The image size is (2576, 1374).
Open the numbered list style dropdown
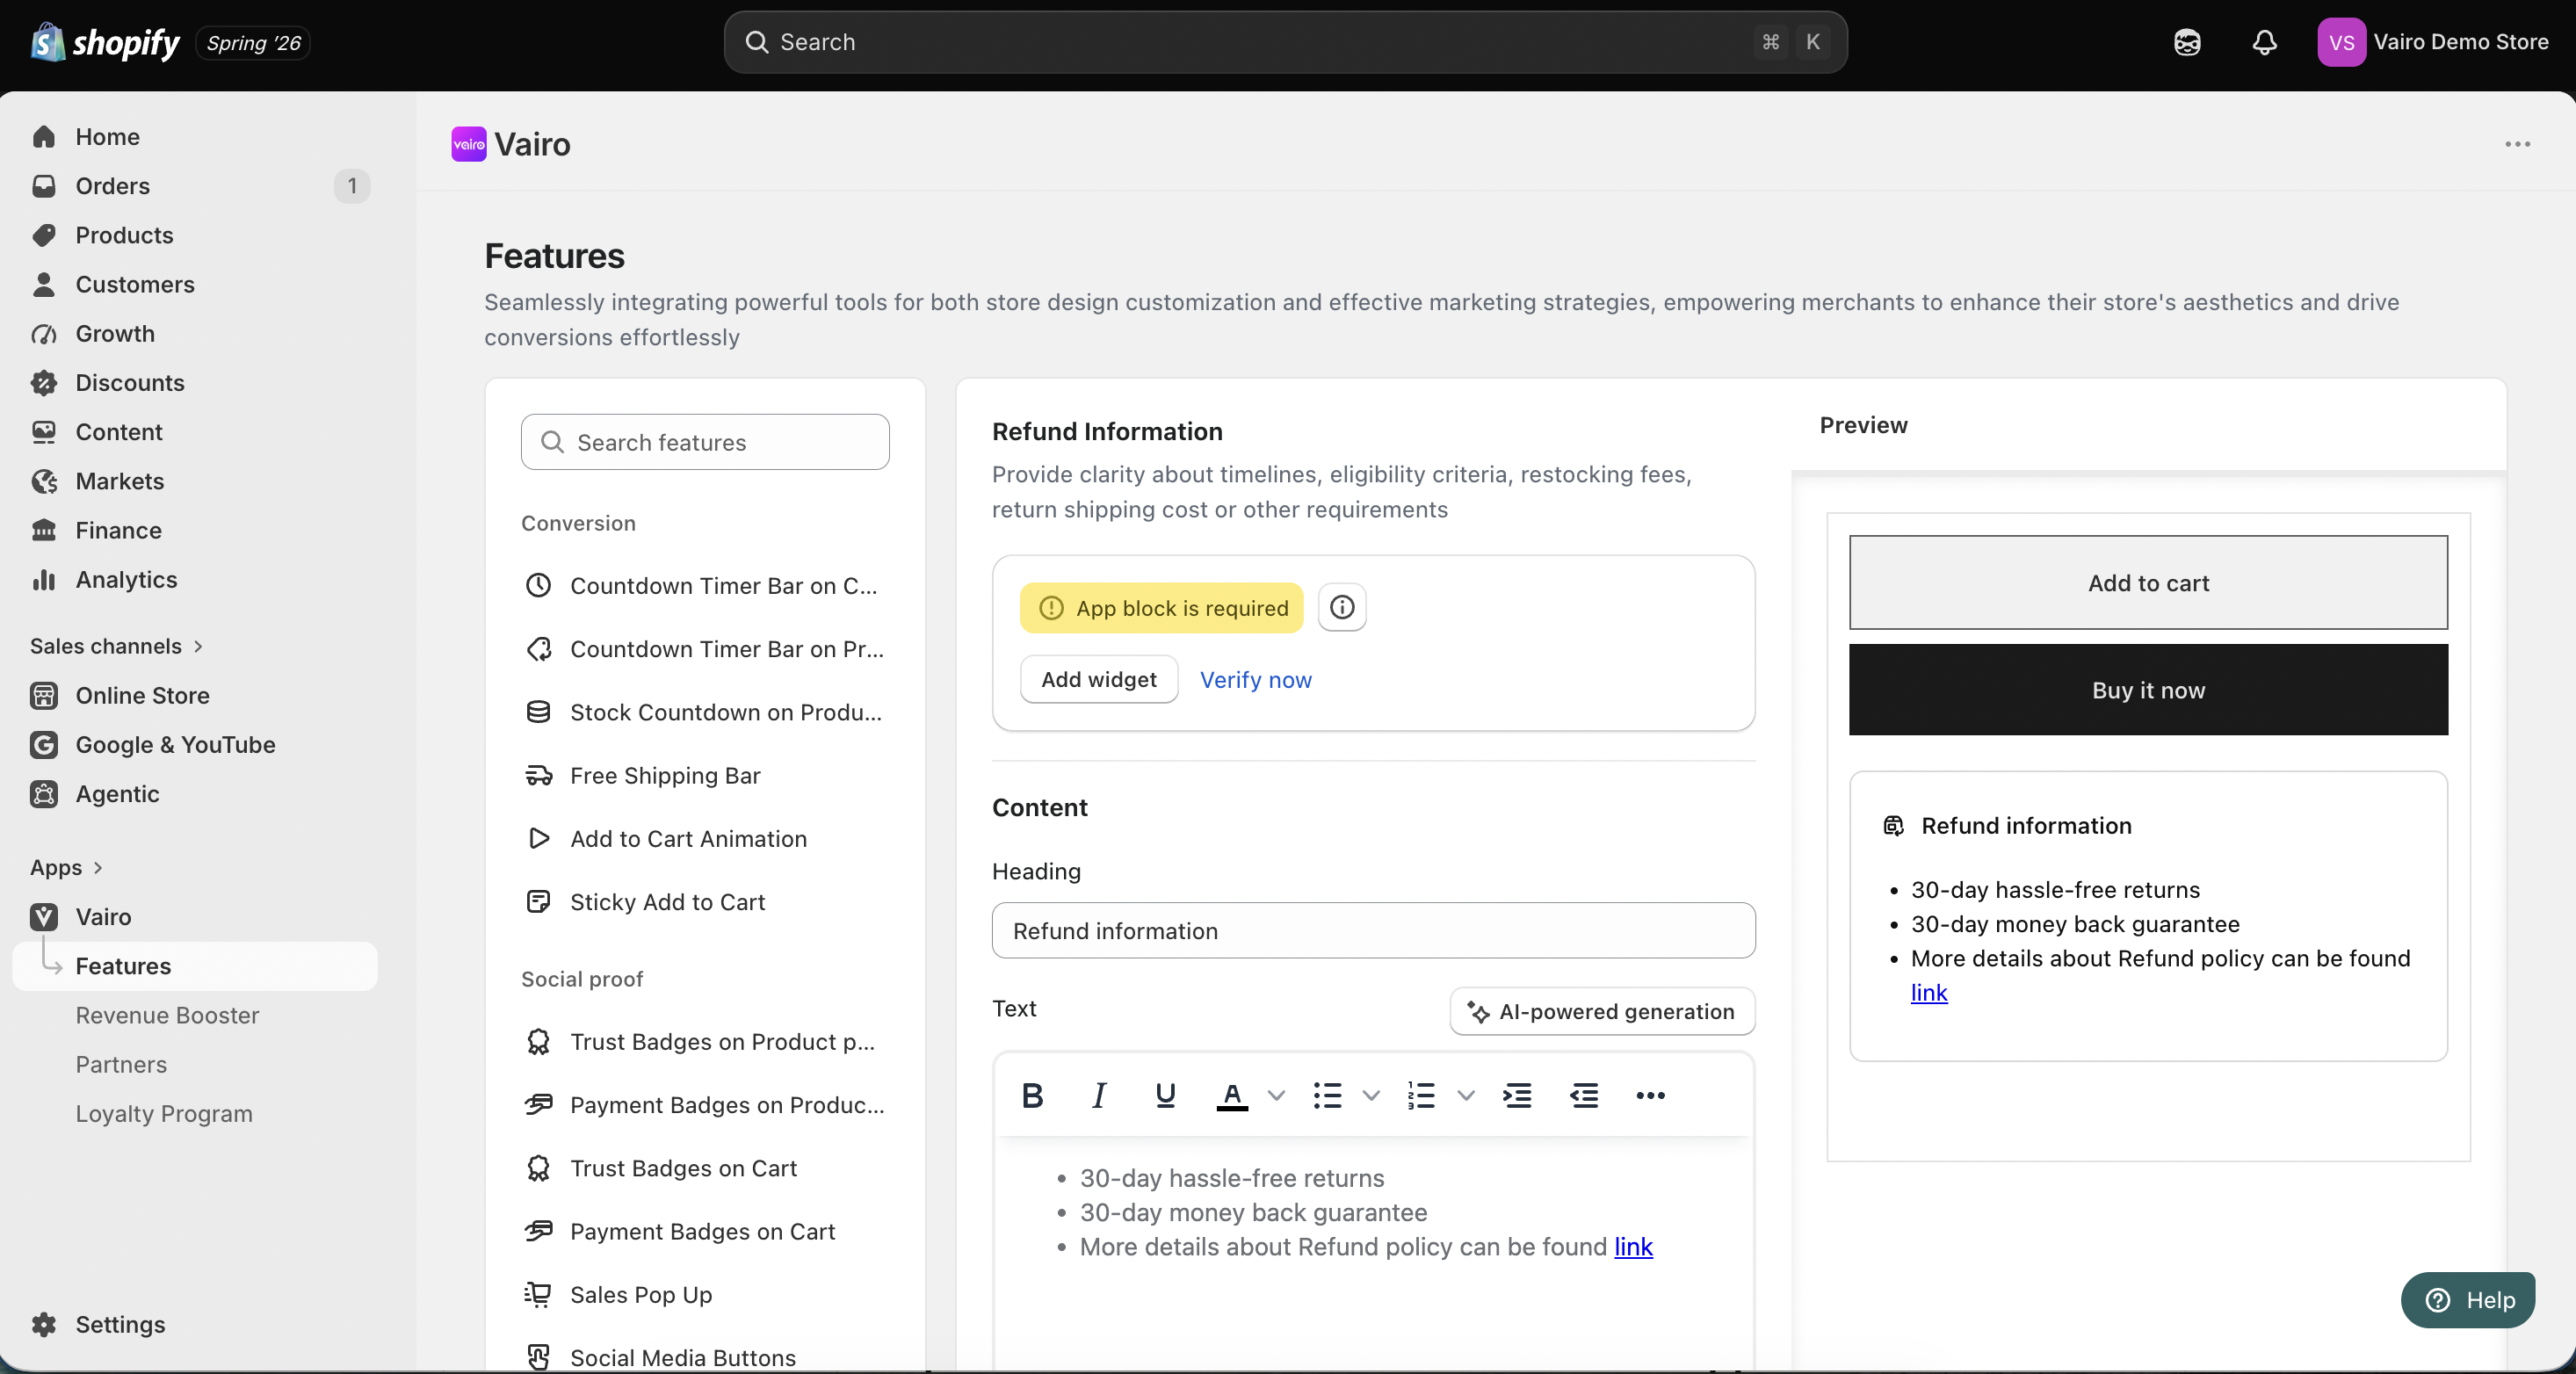(1466, 1095)
